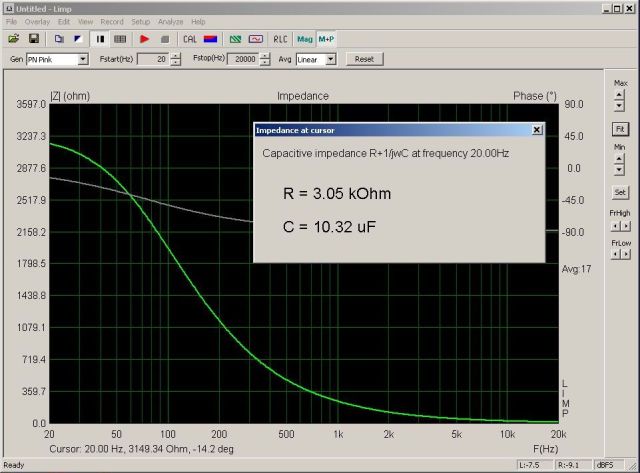640x473 pixels.
Task: Shift FrHigh right with its right arrow
Action: [626, 226]
